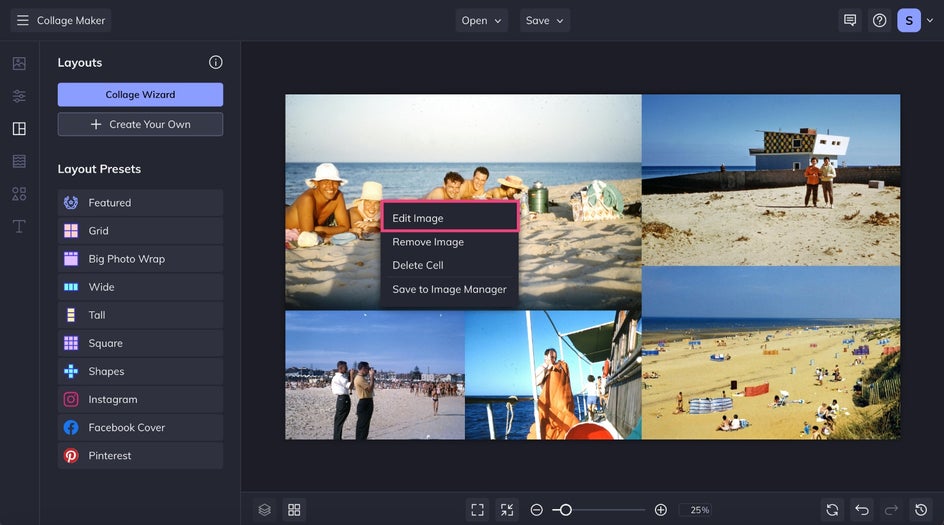This screenshot has width=944, height=525.
Task: Click the undo arrow icon
Action: coord(862,510)
